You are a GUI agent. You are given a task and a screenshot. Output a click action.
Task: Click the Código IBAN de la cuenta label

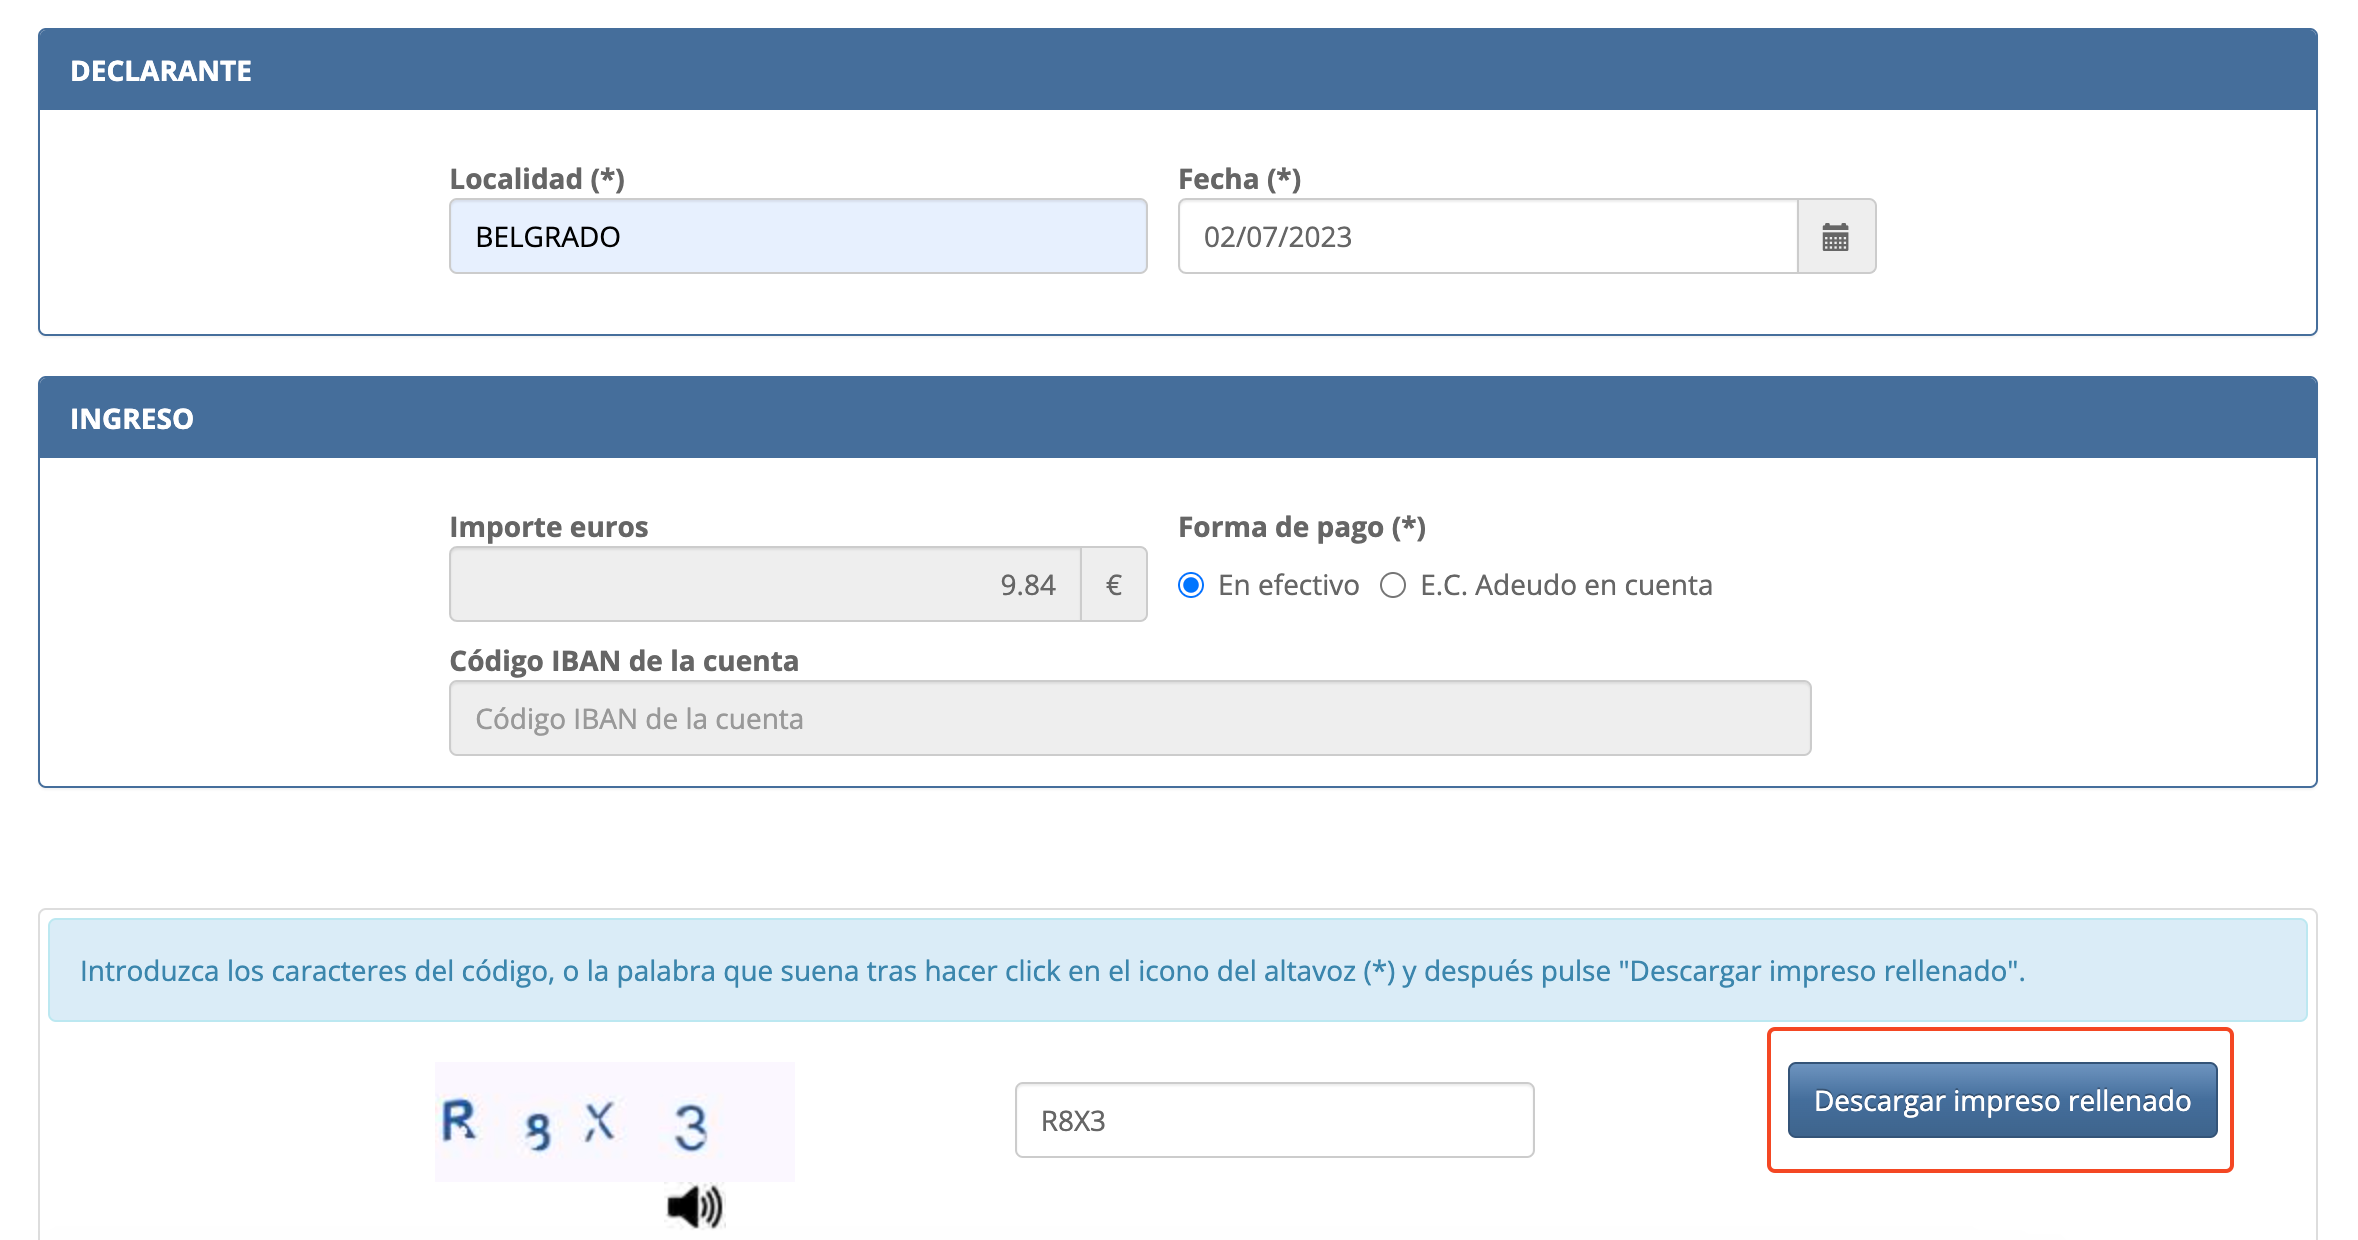[x=623, y=661]
